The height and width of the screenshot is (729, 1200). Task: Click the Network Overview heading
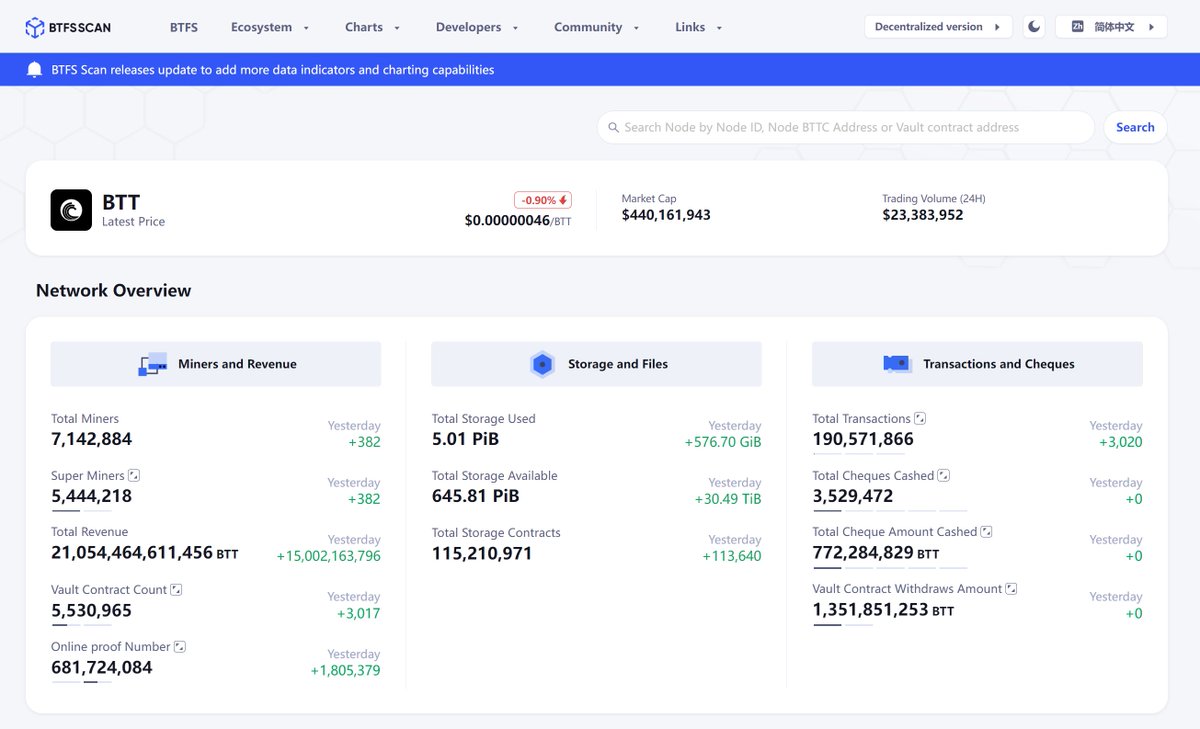[x=114, y=291]
